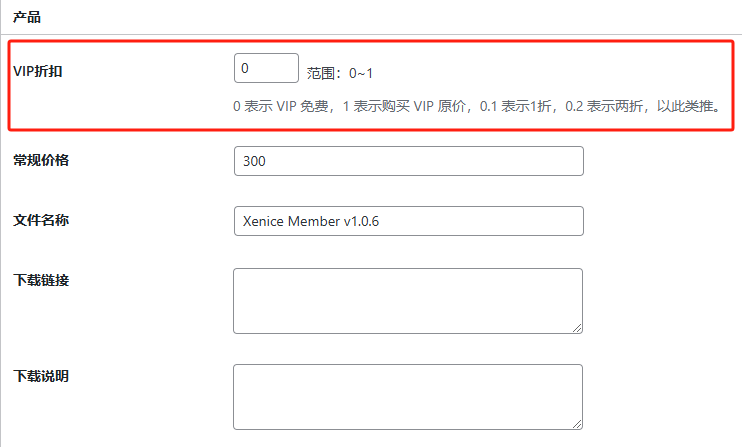
Task: Click the 下载链接 textarea resize handle
Action: [577, 327]
